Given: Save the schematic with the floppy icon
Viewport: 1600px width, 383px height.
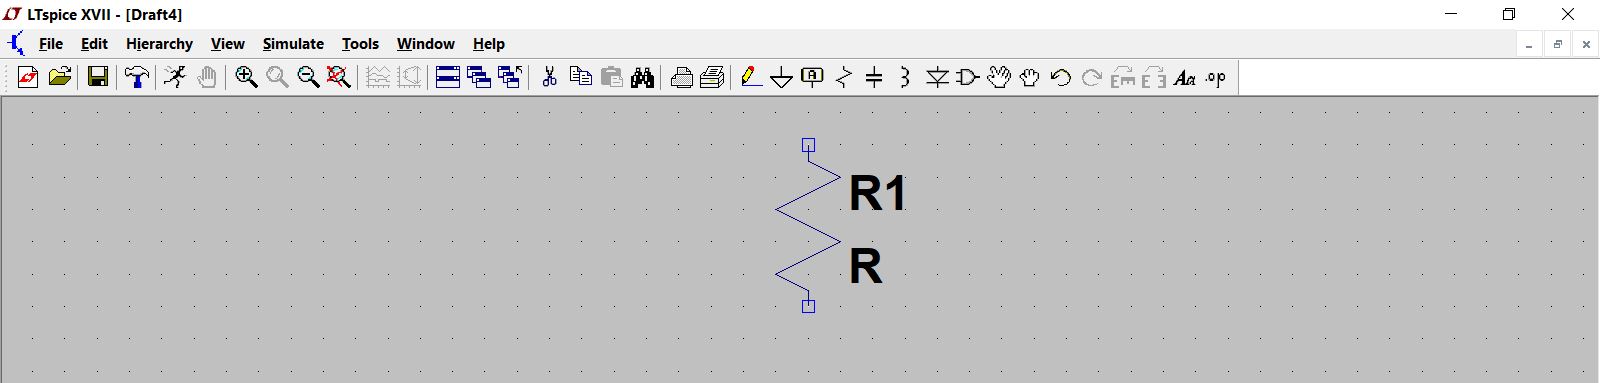Looking at the screenshot, I should (x=97, y=77).
